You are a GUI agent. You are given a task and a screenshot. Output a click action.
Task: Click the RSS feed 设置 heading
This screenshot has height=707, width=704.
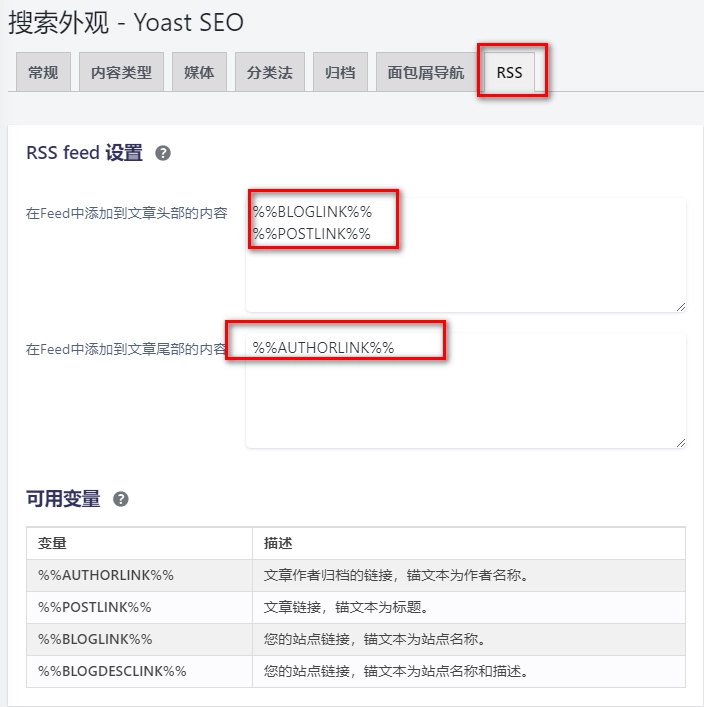84,153
